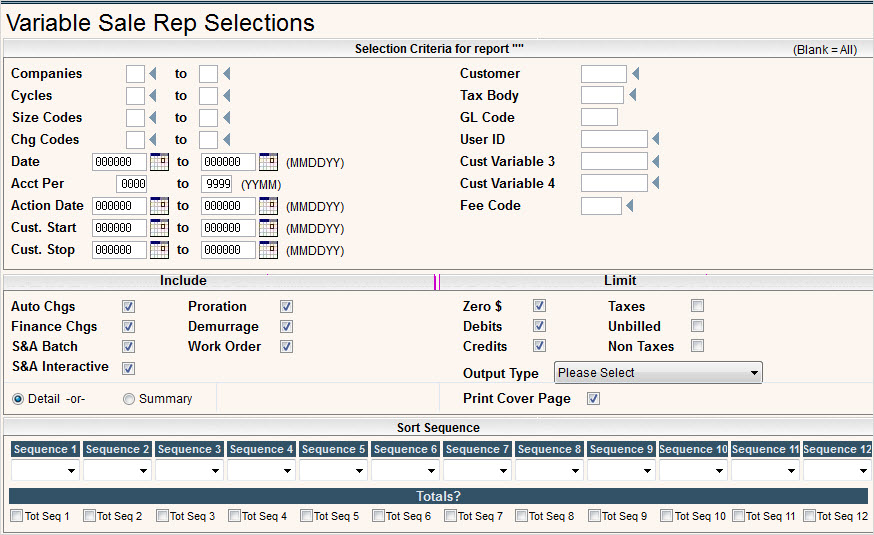Click the Fee Code input field
Viewport: 874px width, 535px height.
(x=601, y=206)
